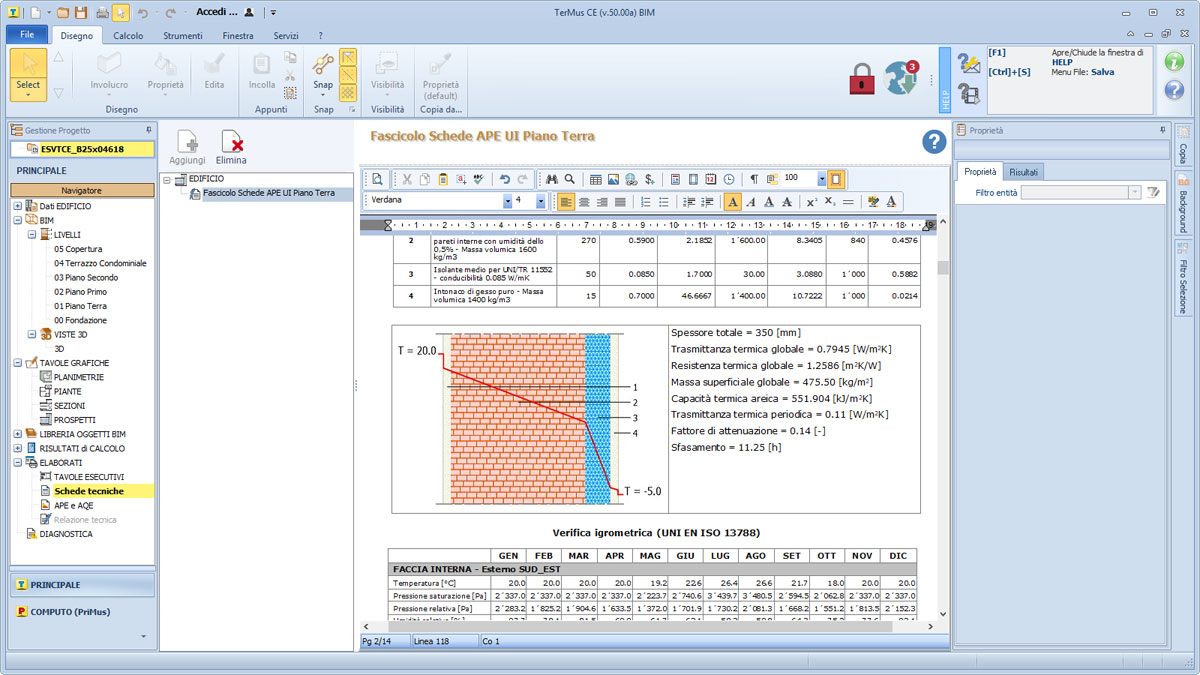Select APE e AQE in tree
The width and height of the screenshot is (1200, 675).
pos(74,505)
